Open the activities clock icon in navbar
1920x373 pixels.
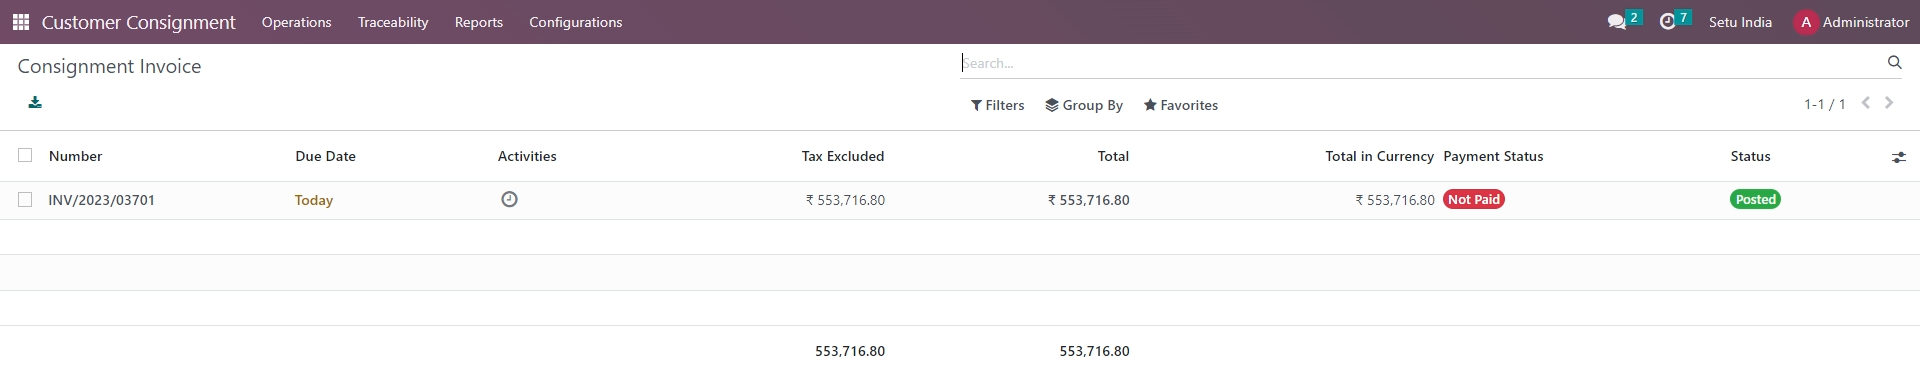(1667, 22)
